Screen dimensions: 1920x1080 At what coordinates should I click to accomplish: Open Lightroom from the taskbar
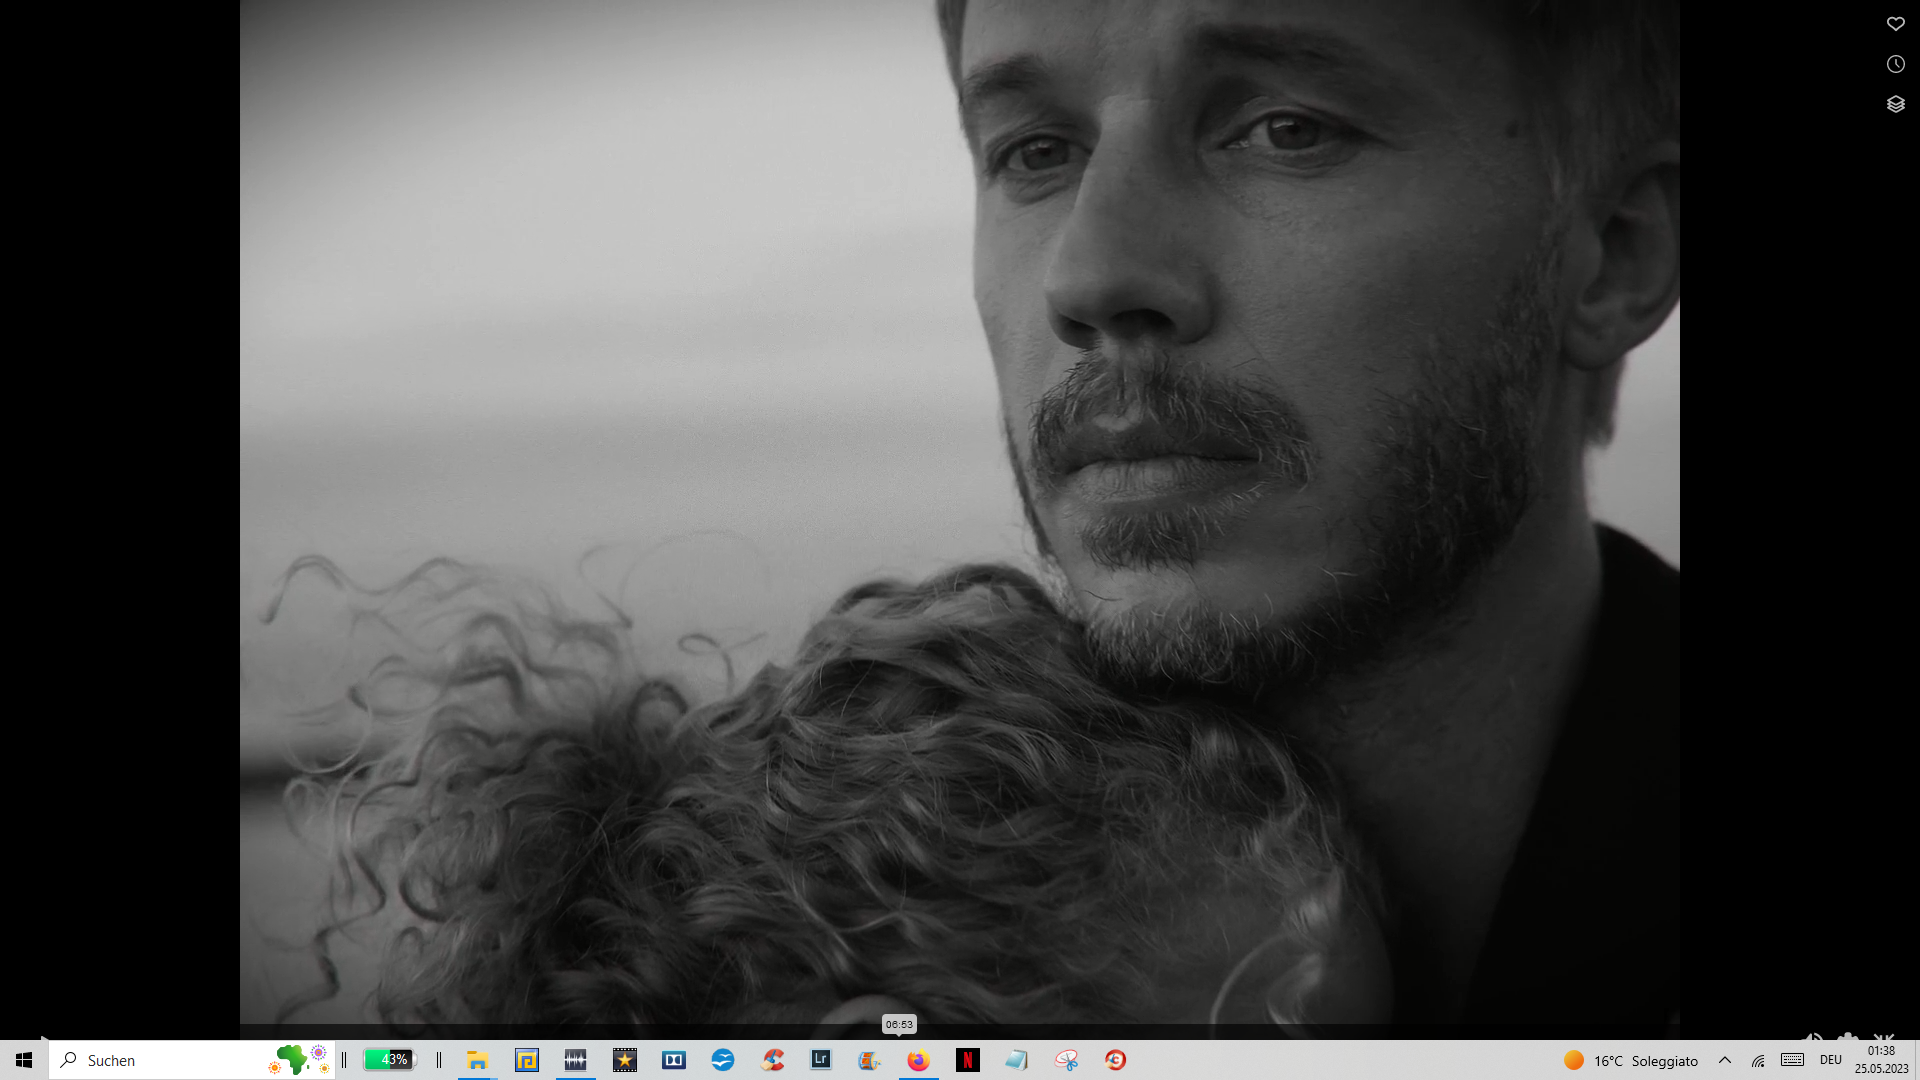point(821,1060)
